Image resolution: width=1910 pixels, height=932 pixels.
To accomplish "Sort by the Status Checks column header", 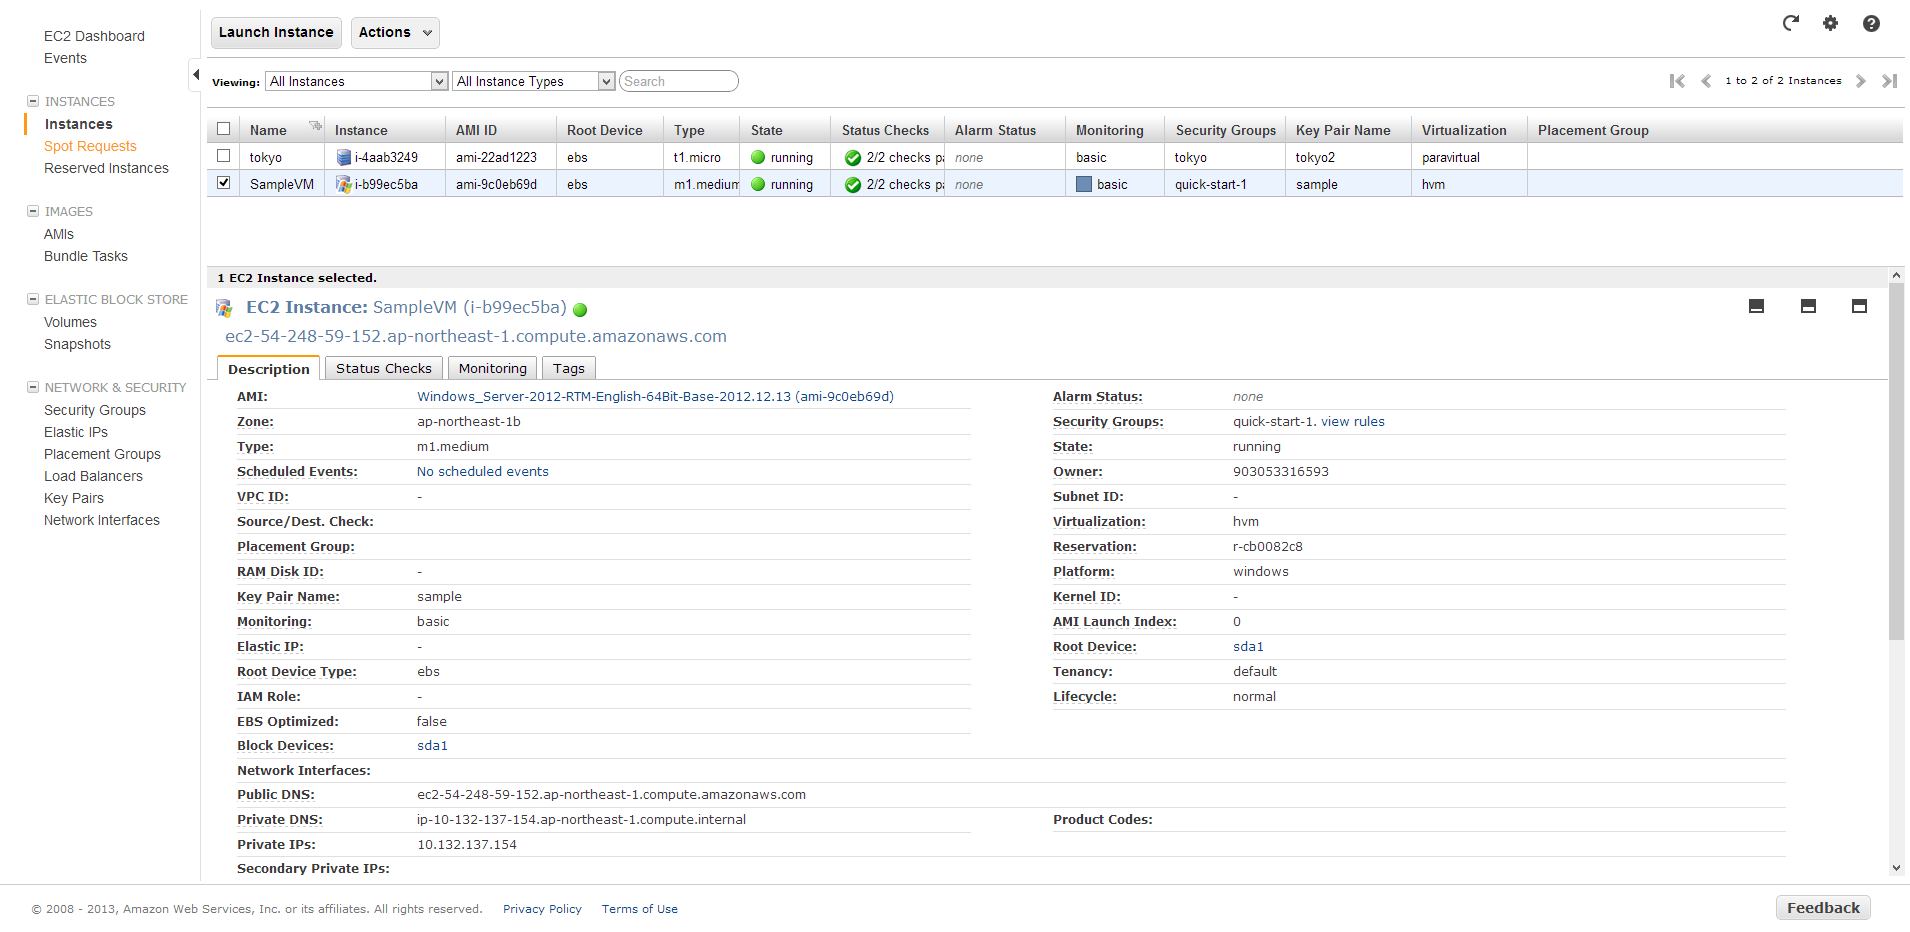I will [x=885, y=130].
